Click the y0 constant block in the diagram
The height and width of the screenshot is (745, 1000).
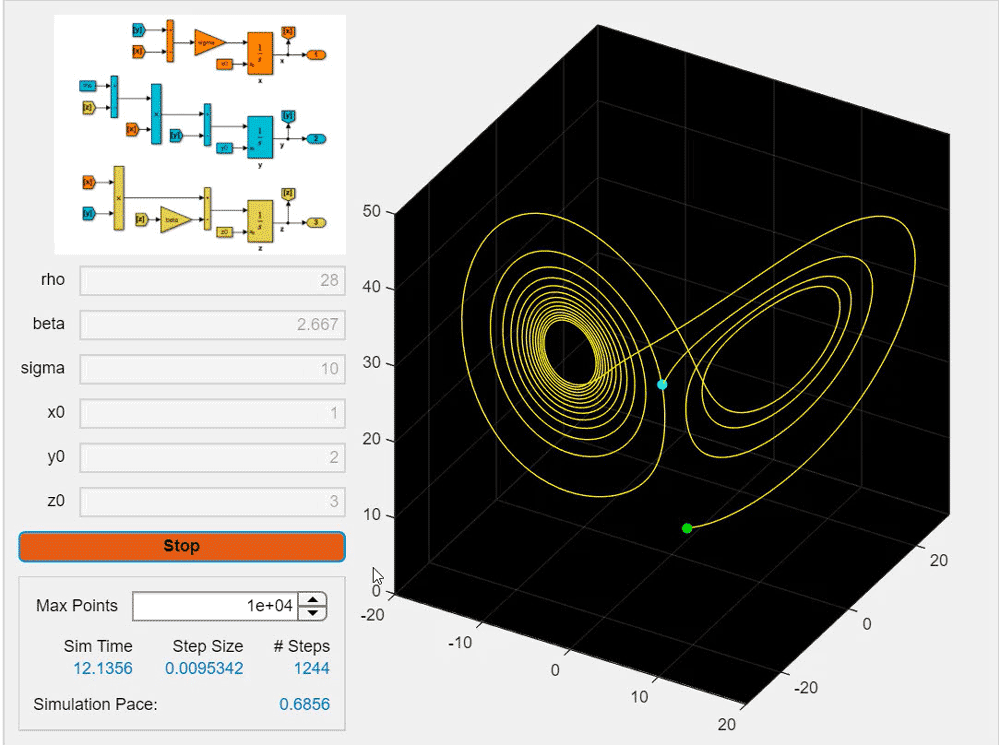[x=224, y=148]
